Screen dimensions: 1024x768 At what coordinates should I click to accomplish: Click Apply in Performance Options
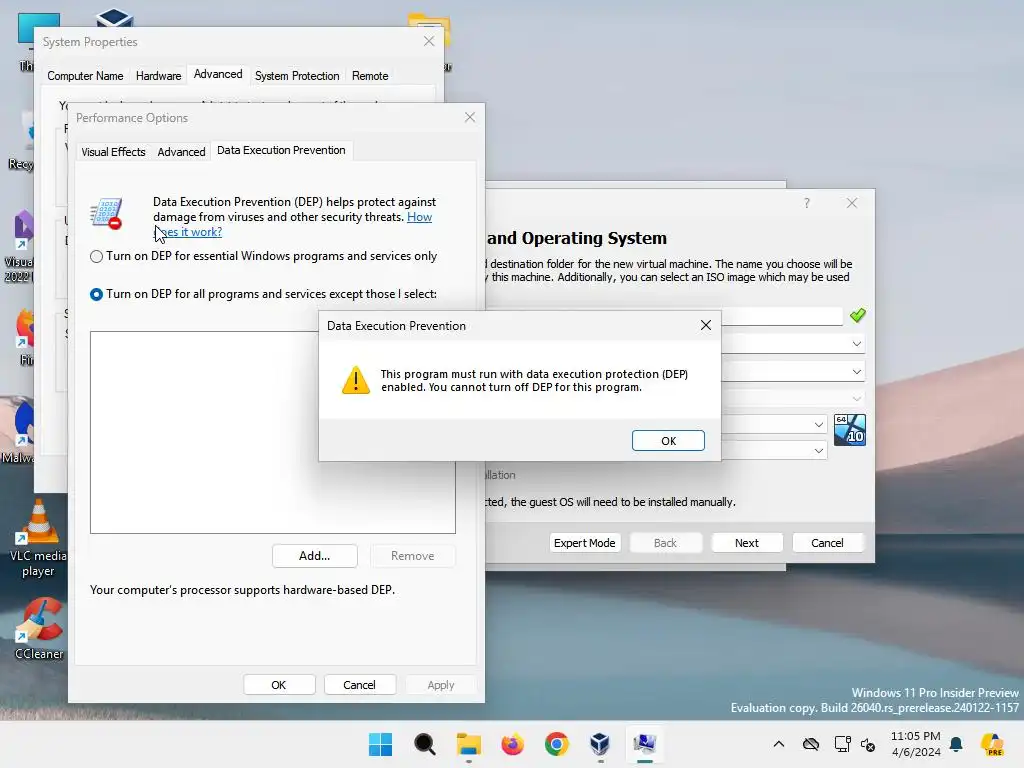tap(441, 685)
